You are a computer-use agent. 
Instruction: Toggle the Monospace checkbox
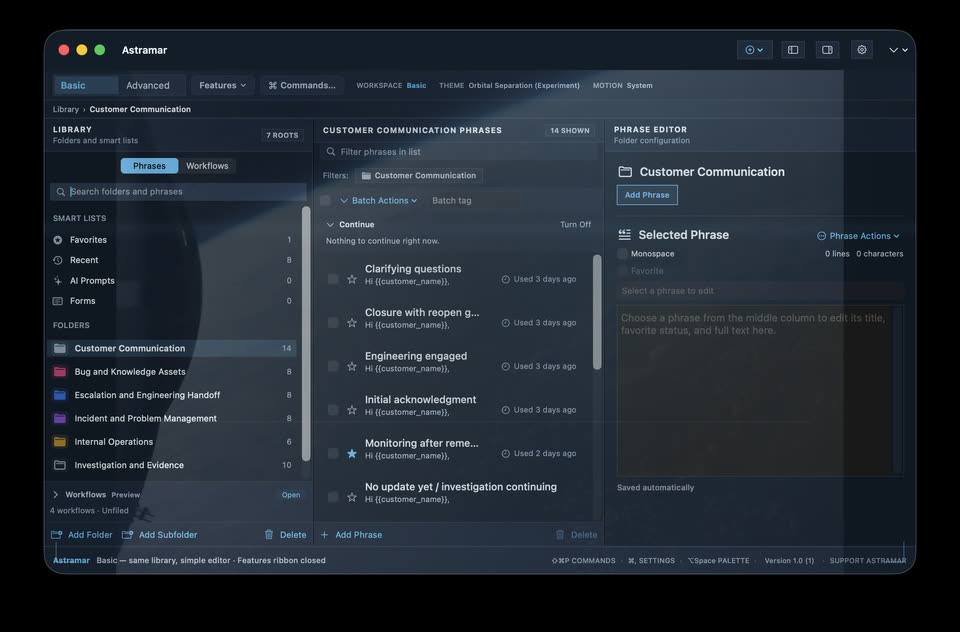point(623,254)
